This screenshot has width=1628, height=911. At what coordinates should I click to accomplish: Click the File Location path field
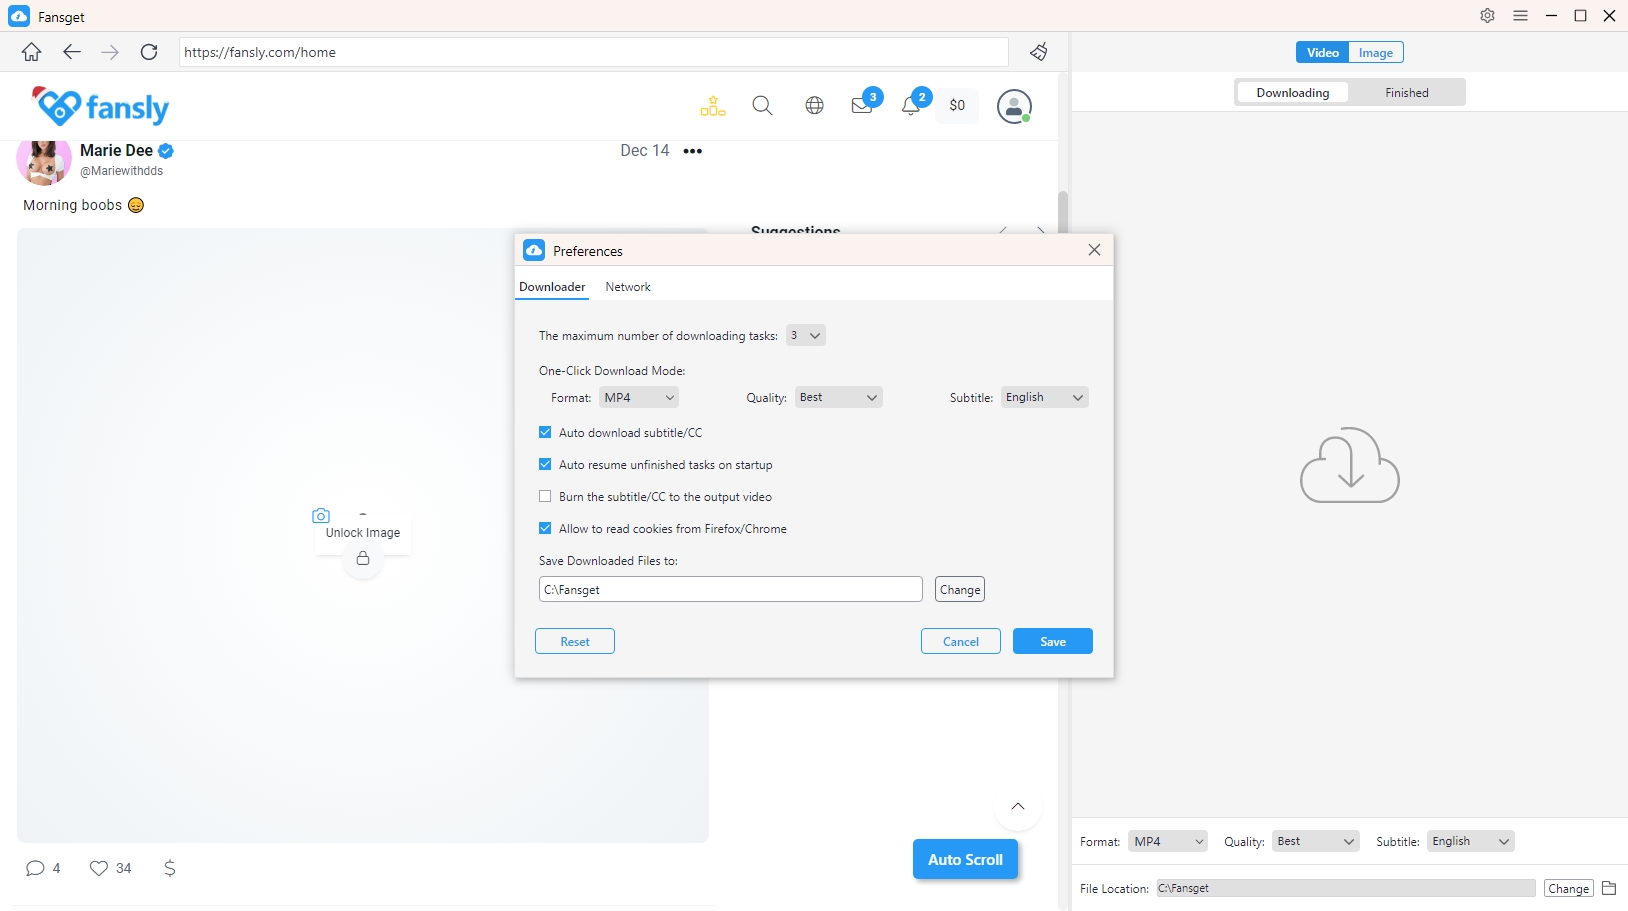1346,888
